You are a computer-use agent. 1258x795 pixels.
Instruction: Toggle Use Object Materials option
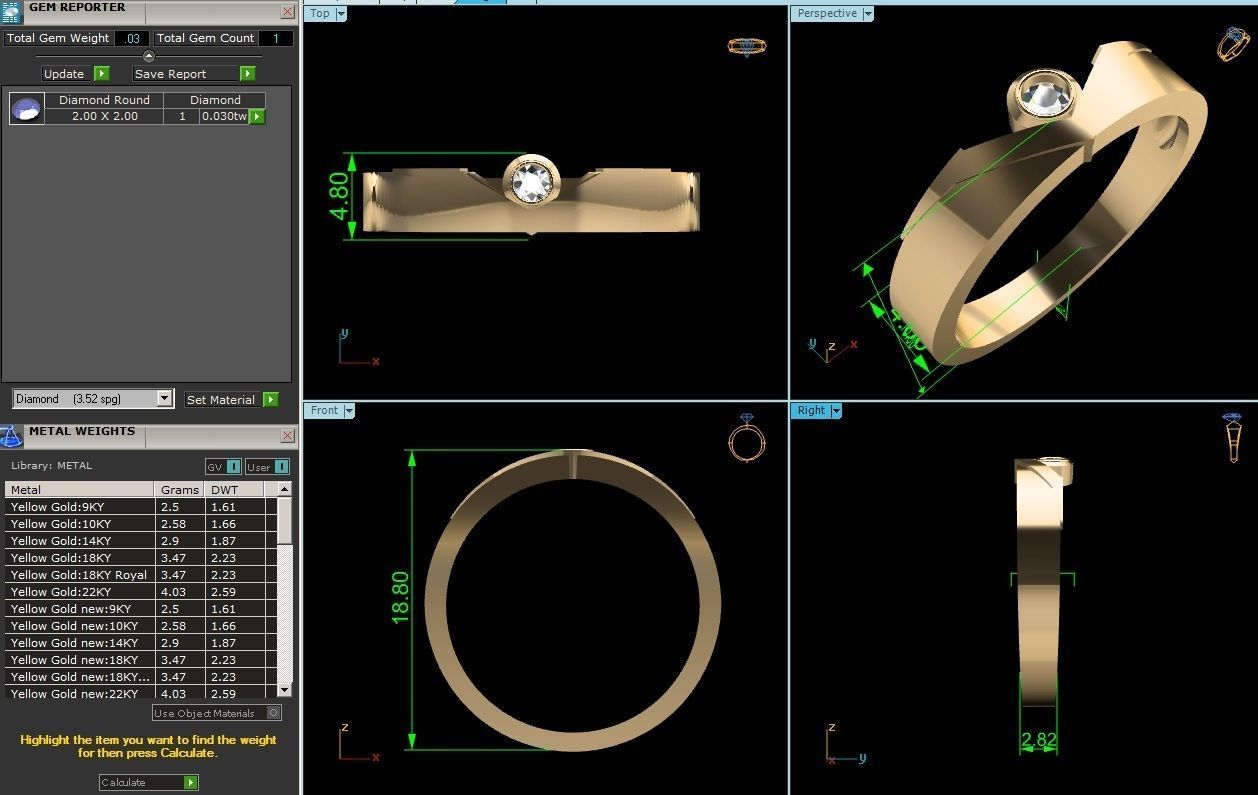[x=217, y=713]
